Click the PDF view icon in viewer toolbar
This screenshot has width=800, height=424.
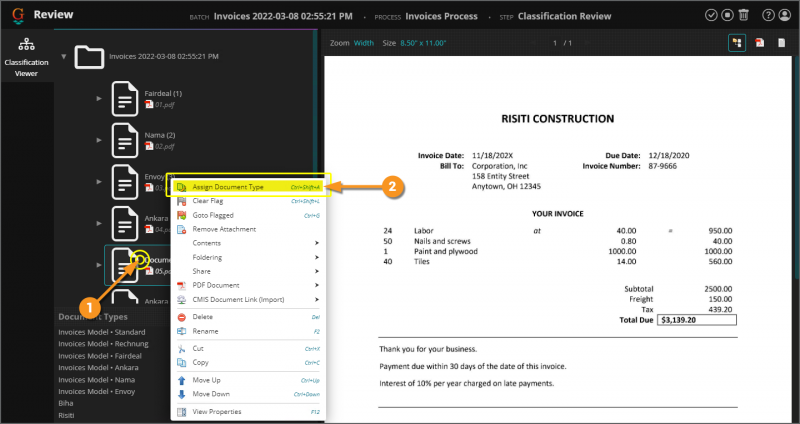760,43
